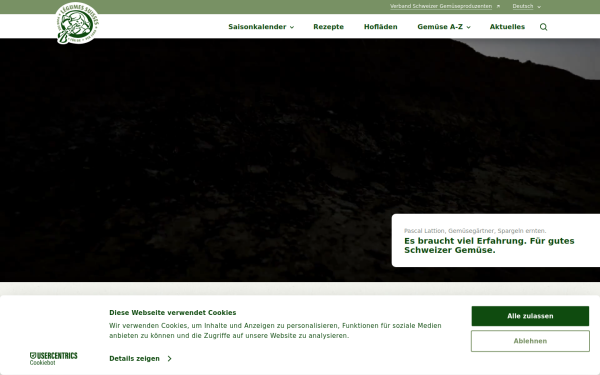Expand the Gemüse A-Z menu
This screenshot has height=375, width=600.
[x=444, y=27]
